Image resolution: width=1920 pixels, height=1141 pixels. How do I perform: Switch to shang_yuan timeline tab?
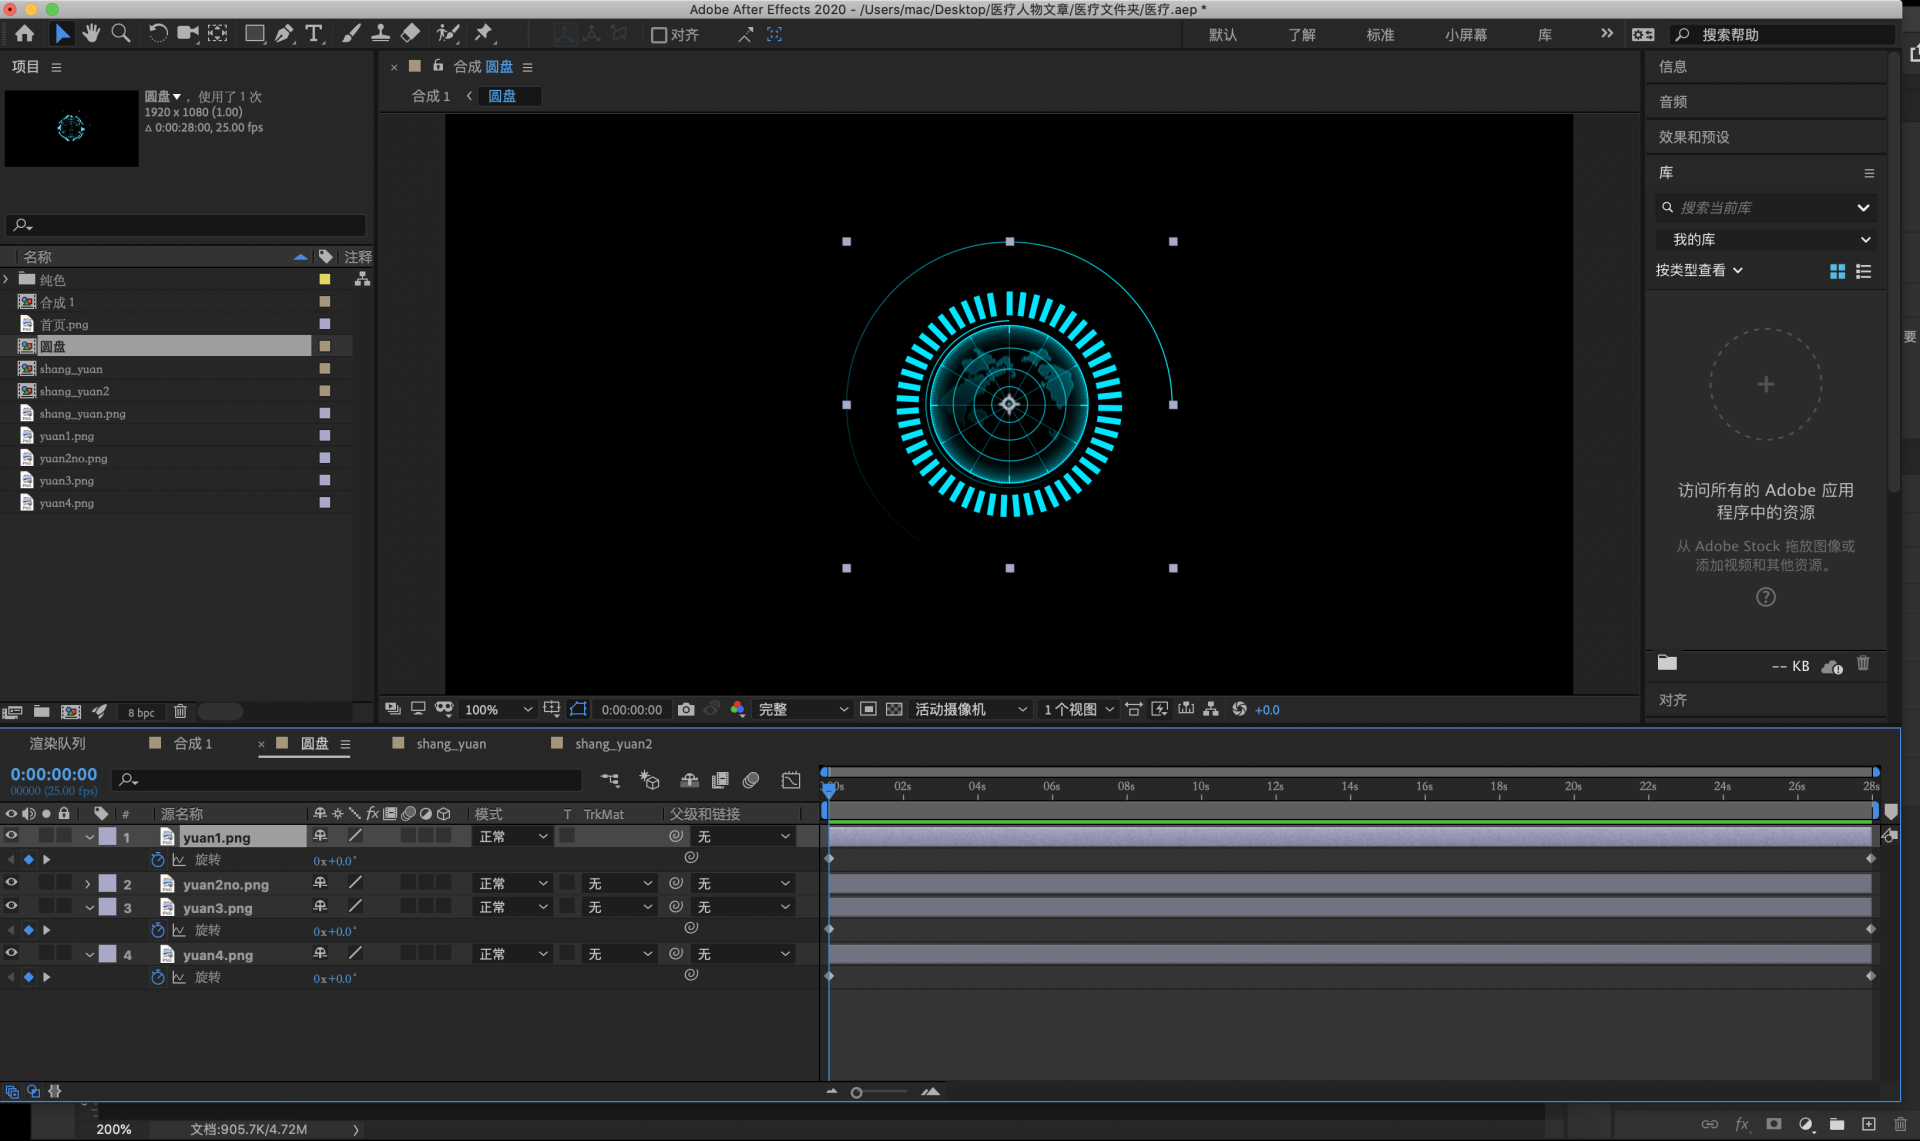click(452, 744)
